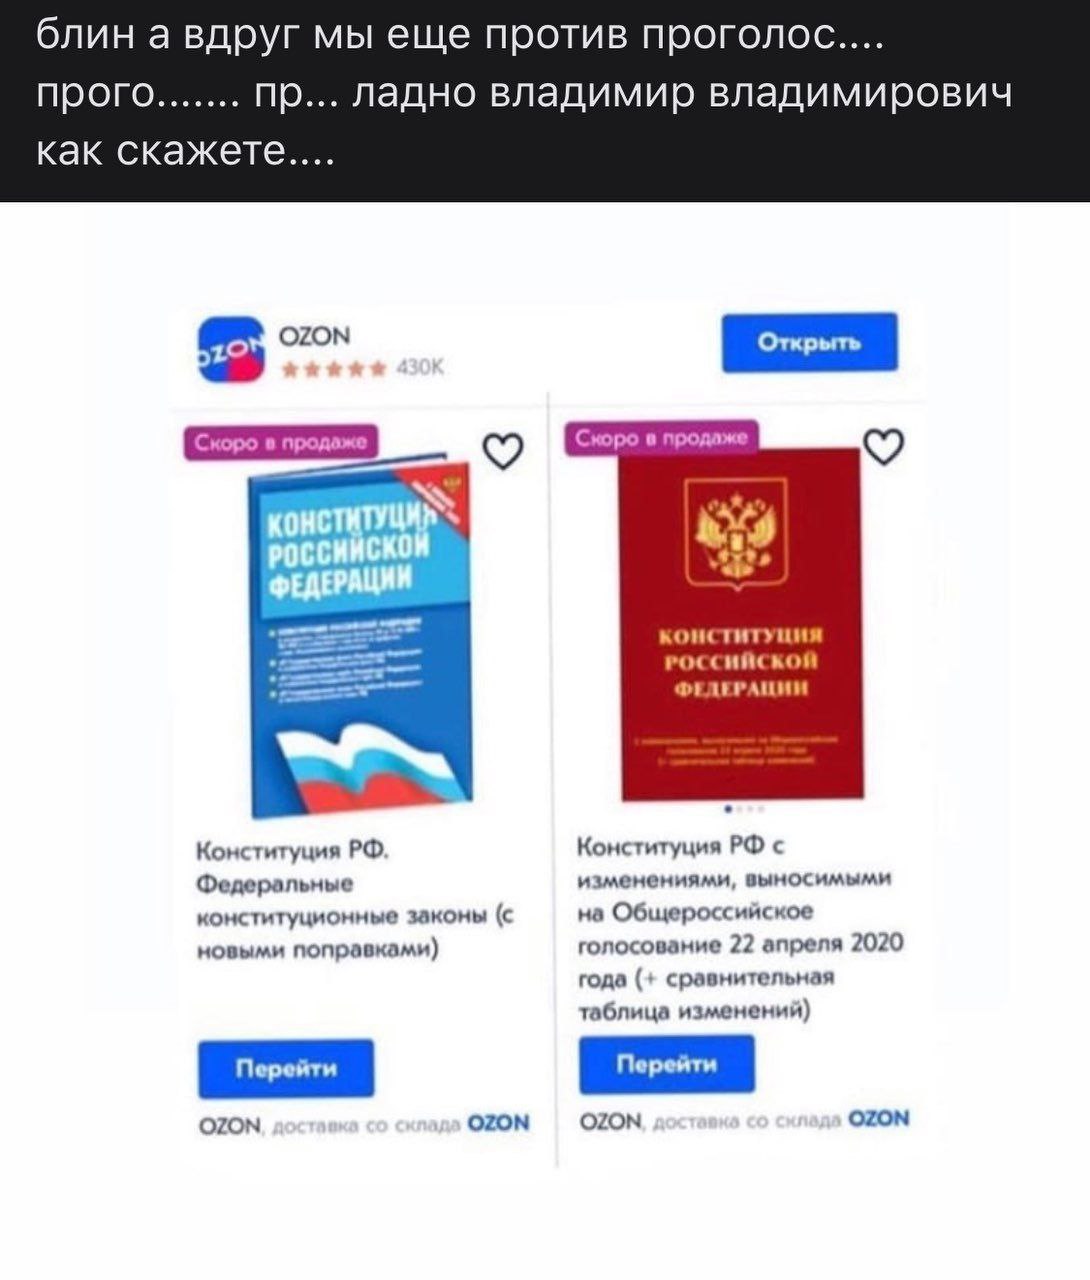Click the left Перейти button
The image size is (1090, 1280).
(286, 1068)
